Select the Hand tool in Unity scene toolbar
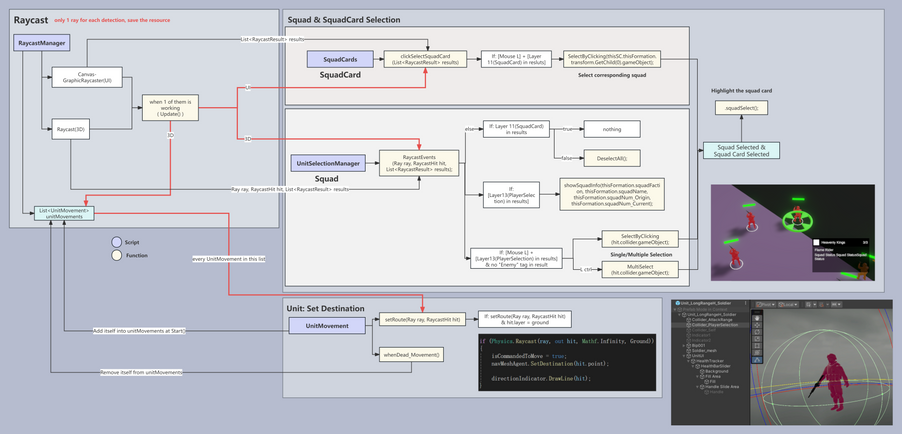 pyautogui.click(x=757, y=318)
